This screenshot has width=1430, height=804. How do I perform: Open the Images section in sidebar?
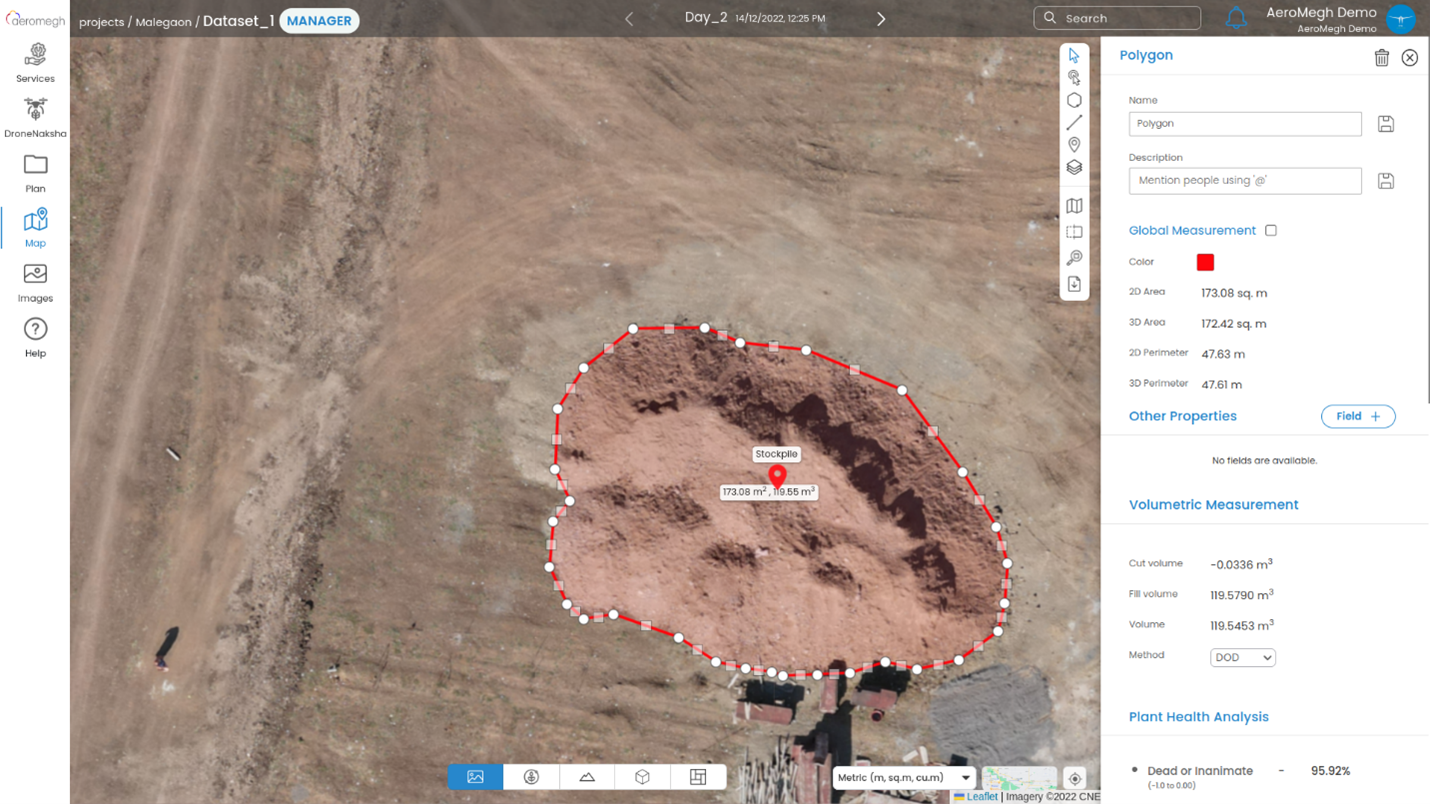tap(35, 283)
